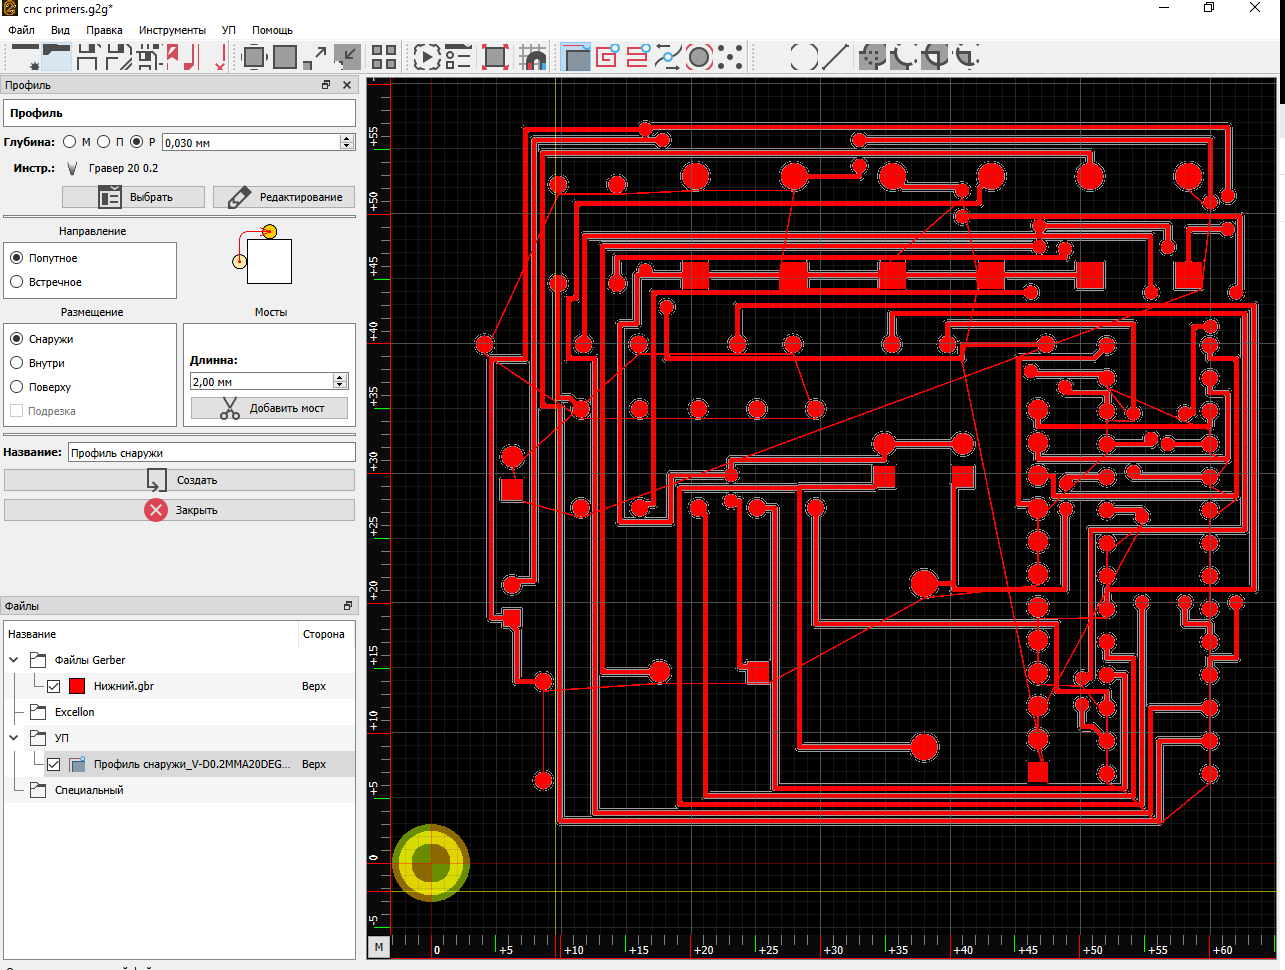Open the Правка menu

tap(104, 30)
